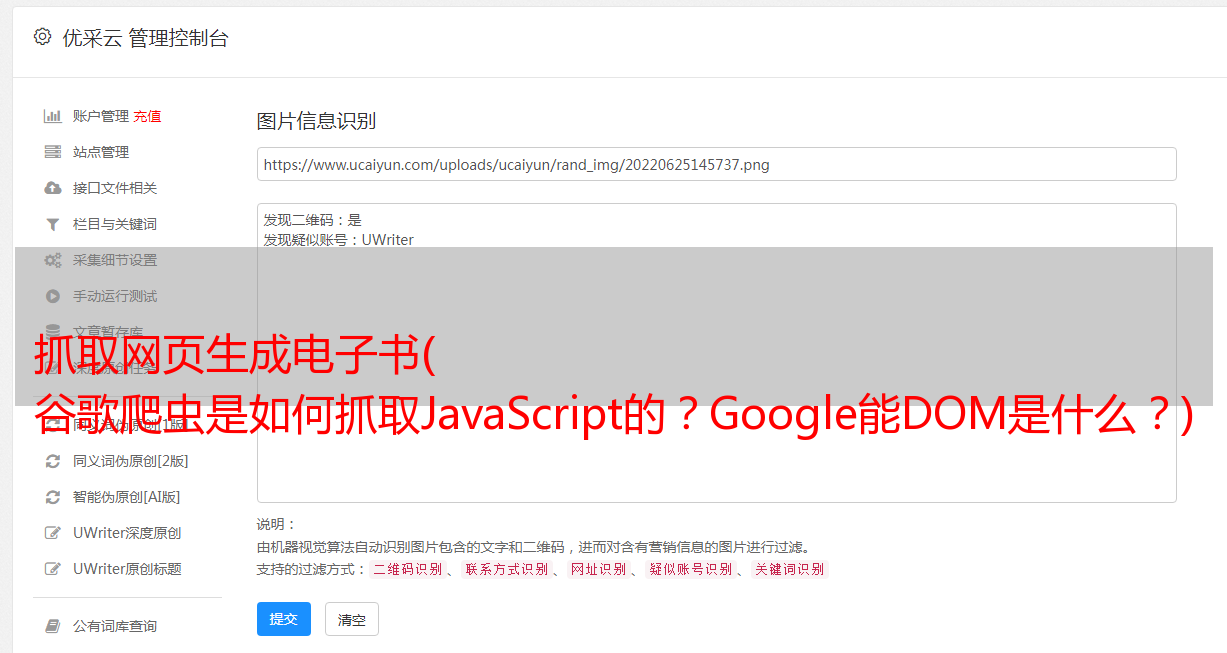Open UWriter深度原创 in the sidebar
This screenshot has width=1227, height=653.
click(x=127, y=533)
